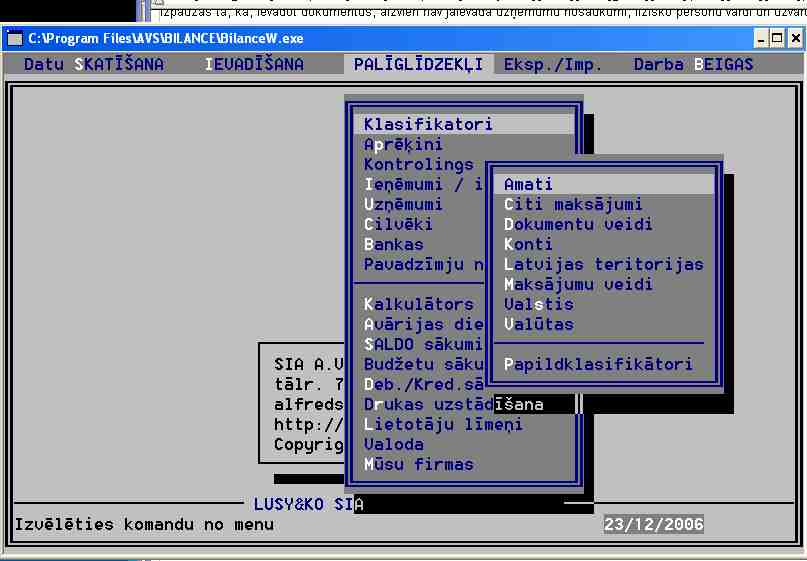Open the Datu SKATĪŠANA menu
The width and height of the screenshot is (807, 561).
[x=94, y=64]
